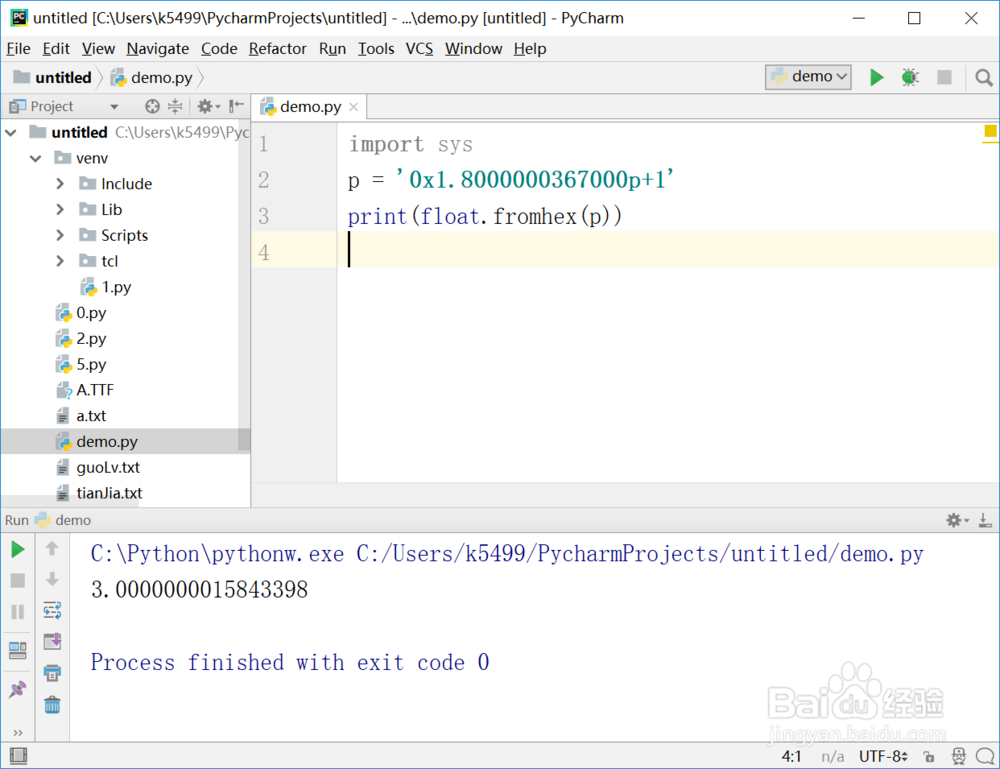The width and height of the screenshot is (1000, 769).
Task: Open Search Everywhere magnifier icon
Action: (x=983, y=78)
